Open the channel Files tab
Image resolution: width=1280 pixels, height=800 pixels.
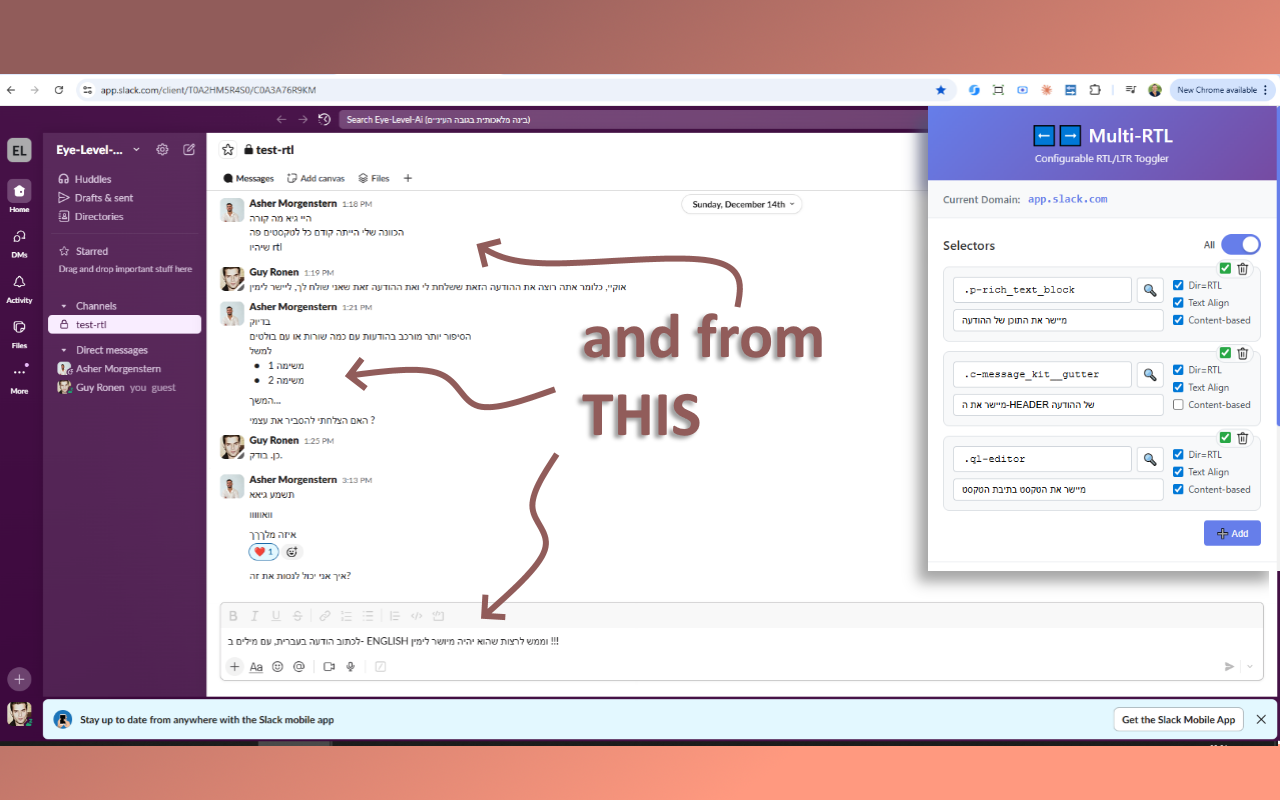coord(374,178)
